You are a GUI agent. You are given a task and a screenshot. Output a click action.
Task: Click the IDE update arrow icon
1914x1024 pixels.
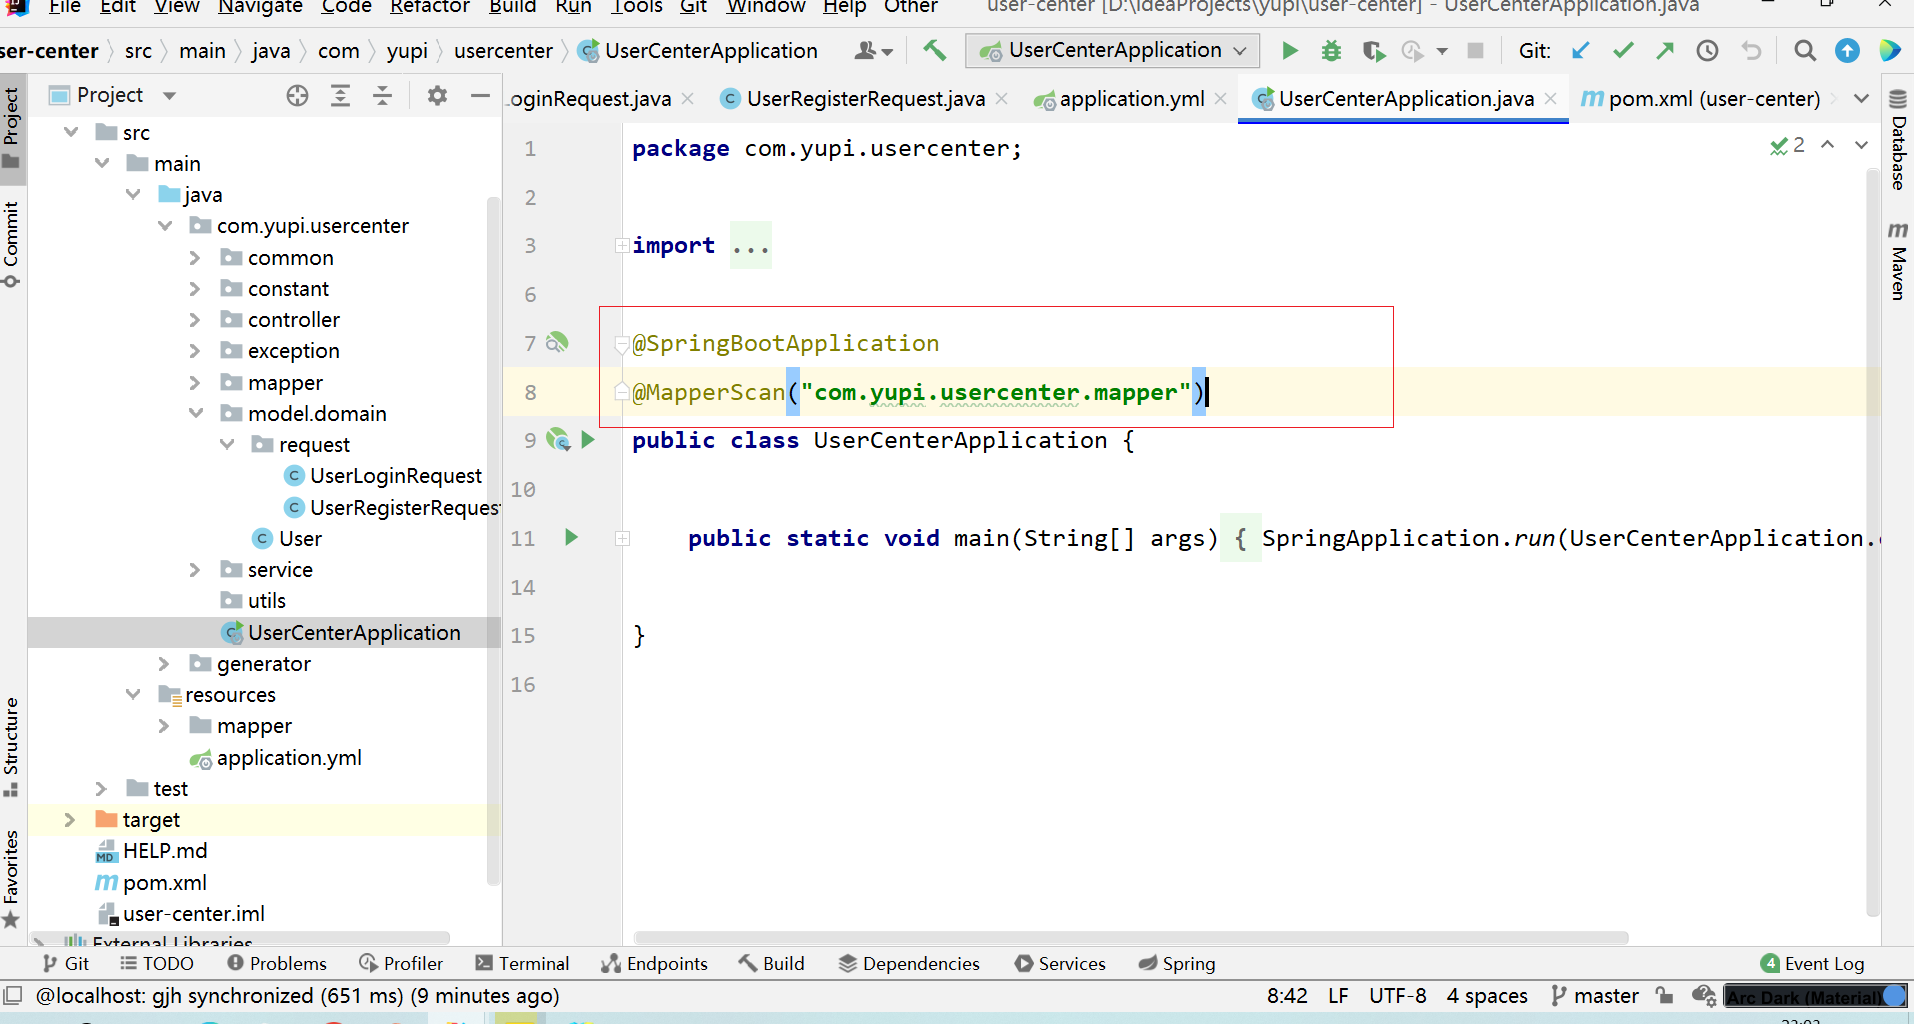(x=1847, y=50)
